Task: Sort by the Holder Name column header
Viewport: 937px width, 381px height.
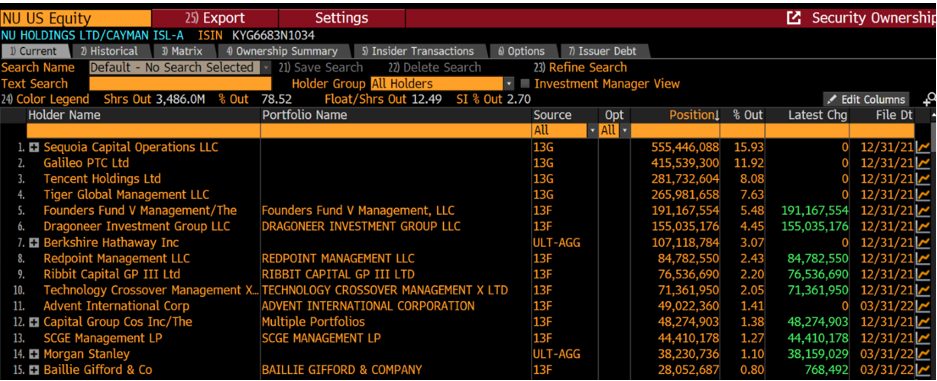Action: click(x=143, y=115)
